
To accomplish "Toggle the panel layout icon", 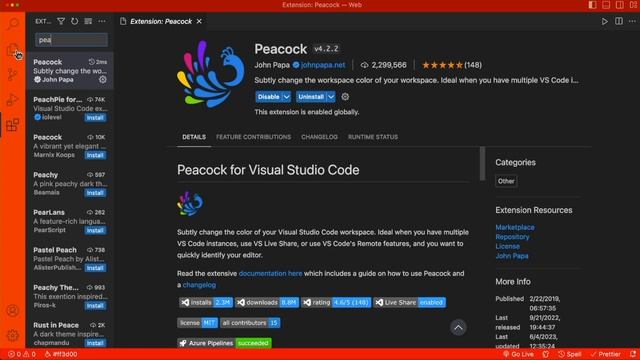I will [606, 5].
